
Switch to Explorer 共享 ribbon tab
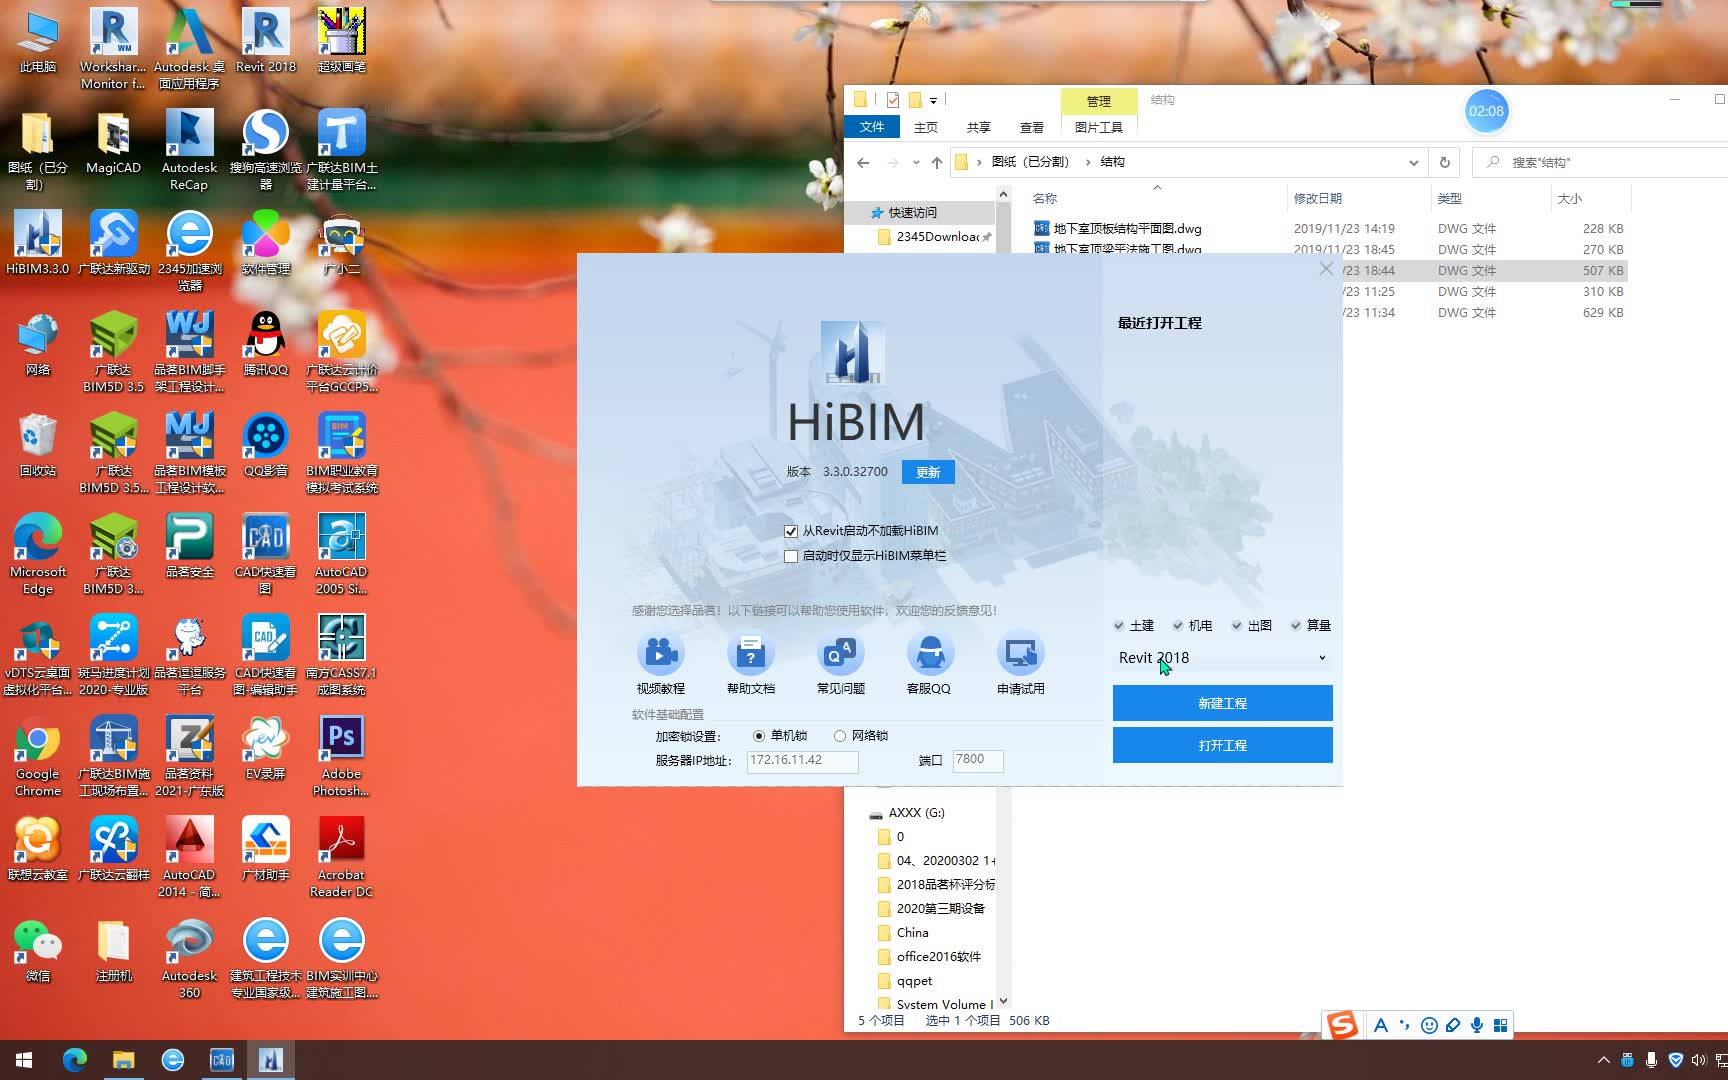pos(979,127)
